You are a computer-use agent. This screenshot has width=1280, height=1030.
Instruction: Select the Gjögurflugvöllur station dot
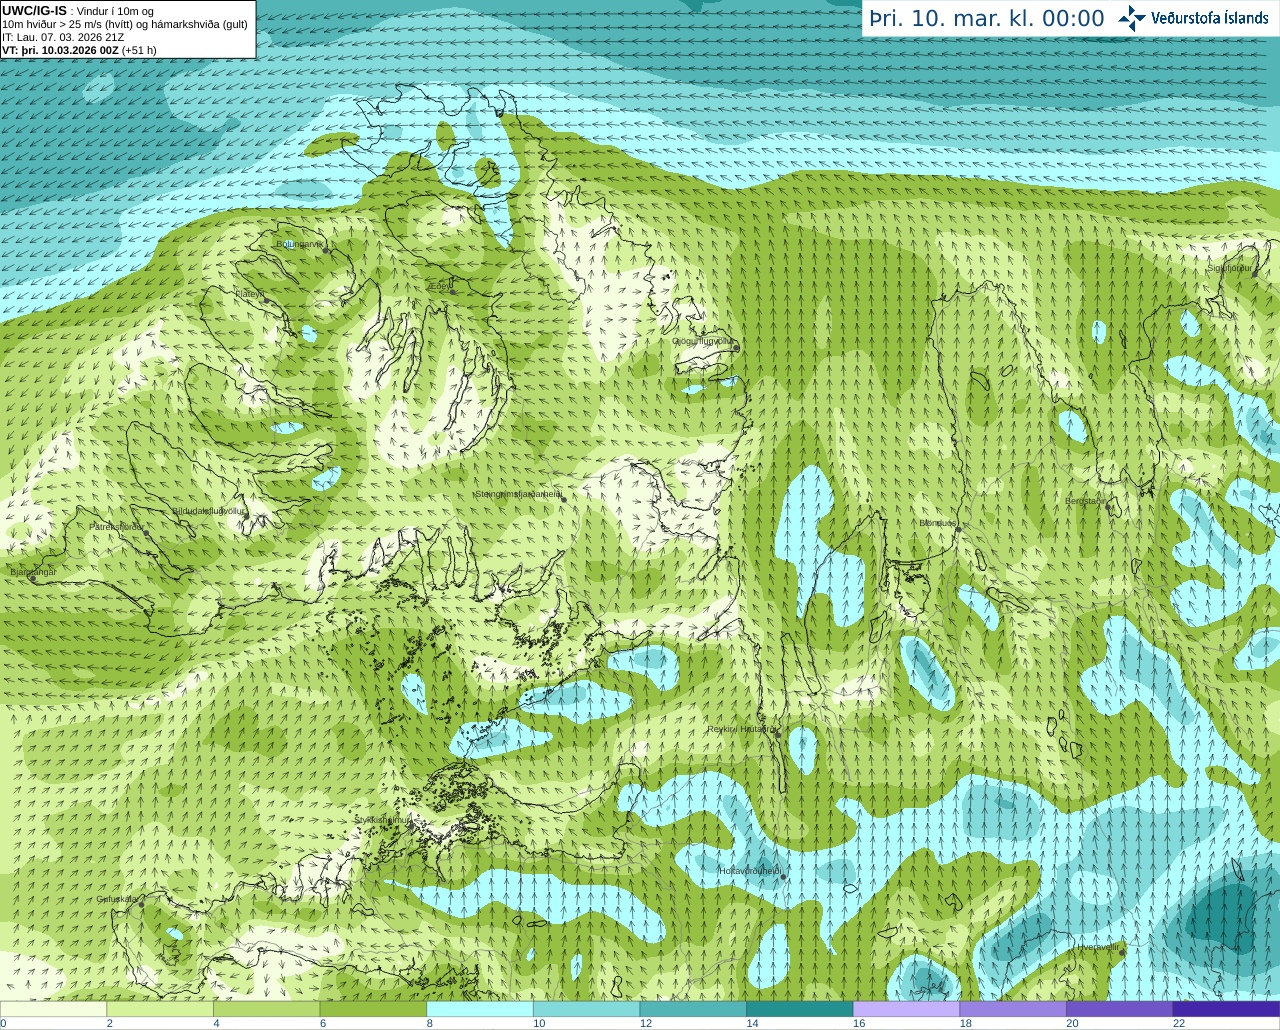(736, 346)
